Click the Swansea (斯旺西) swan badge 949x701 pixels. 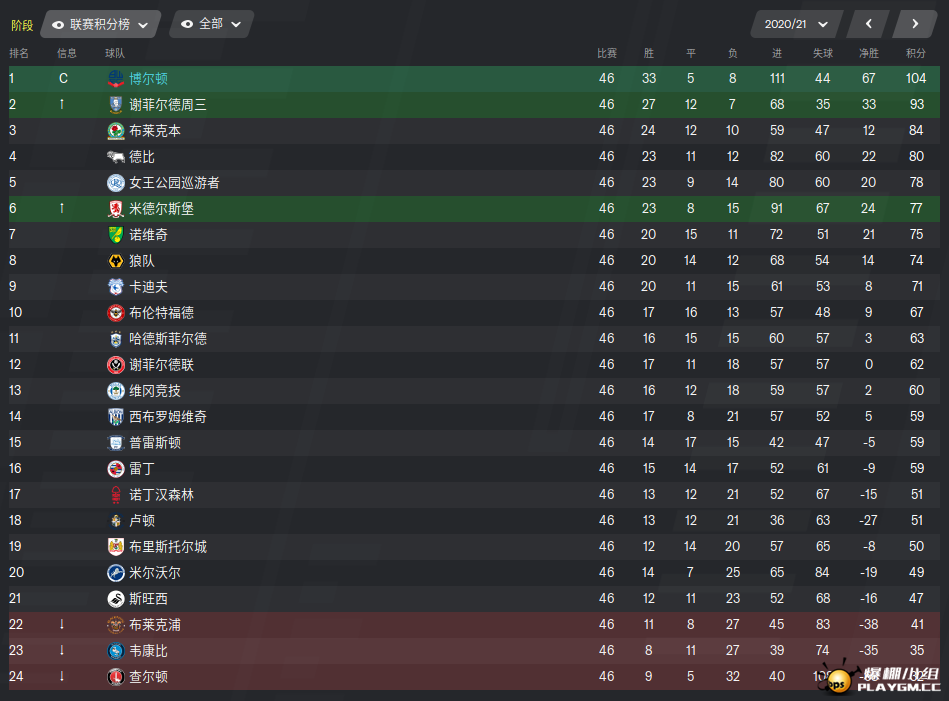(116, 599)
